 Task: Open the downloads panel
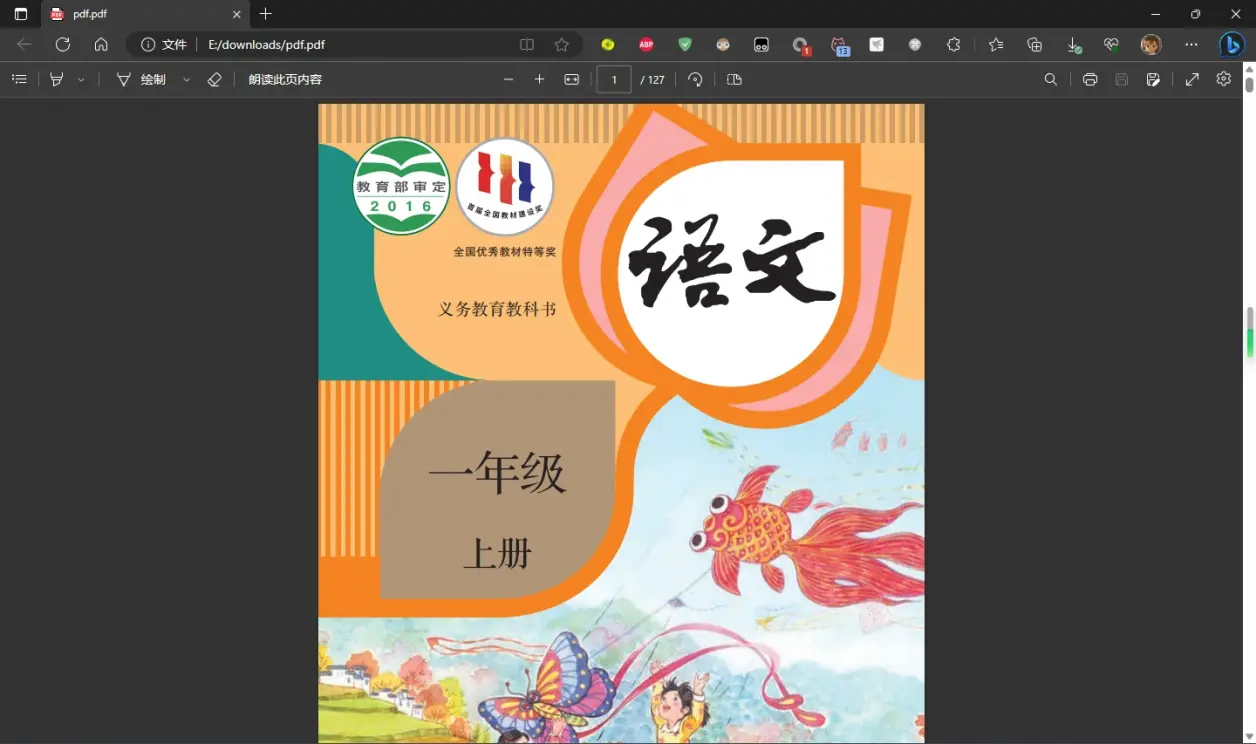tap(1073, 45)
